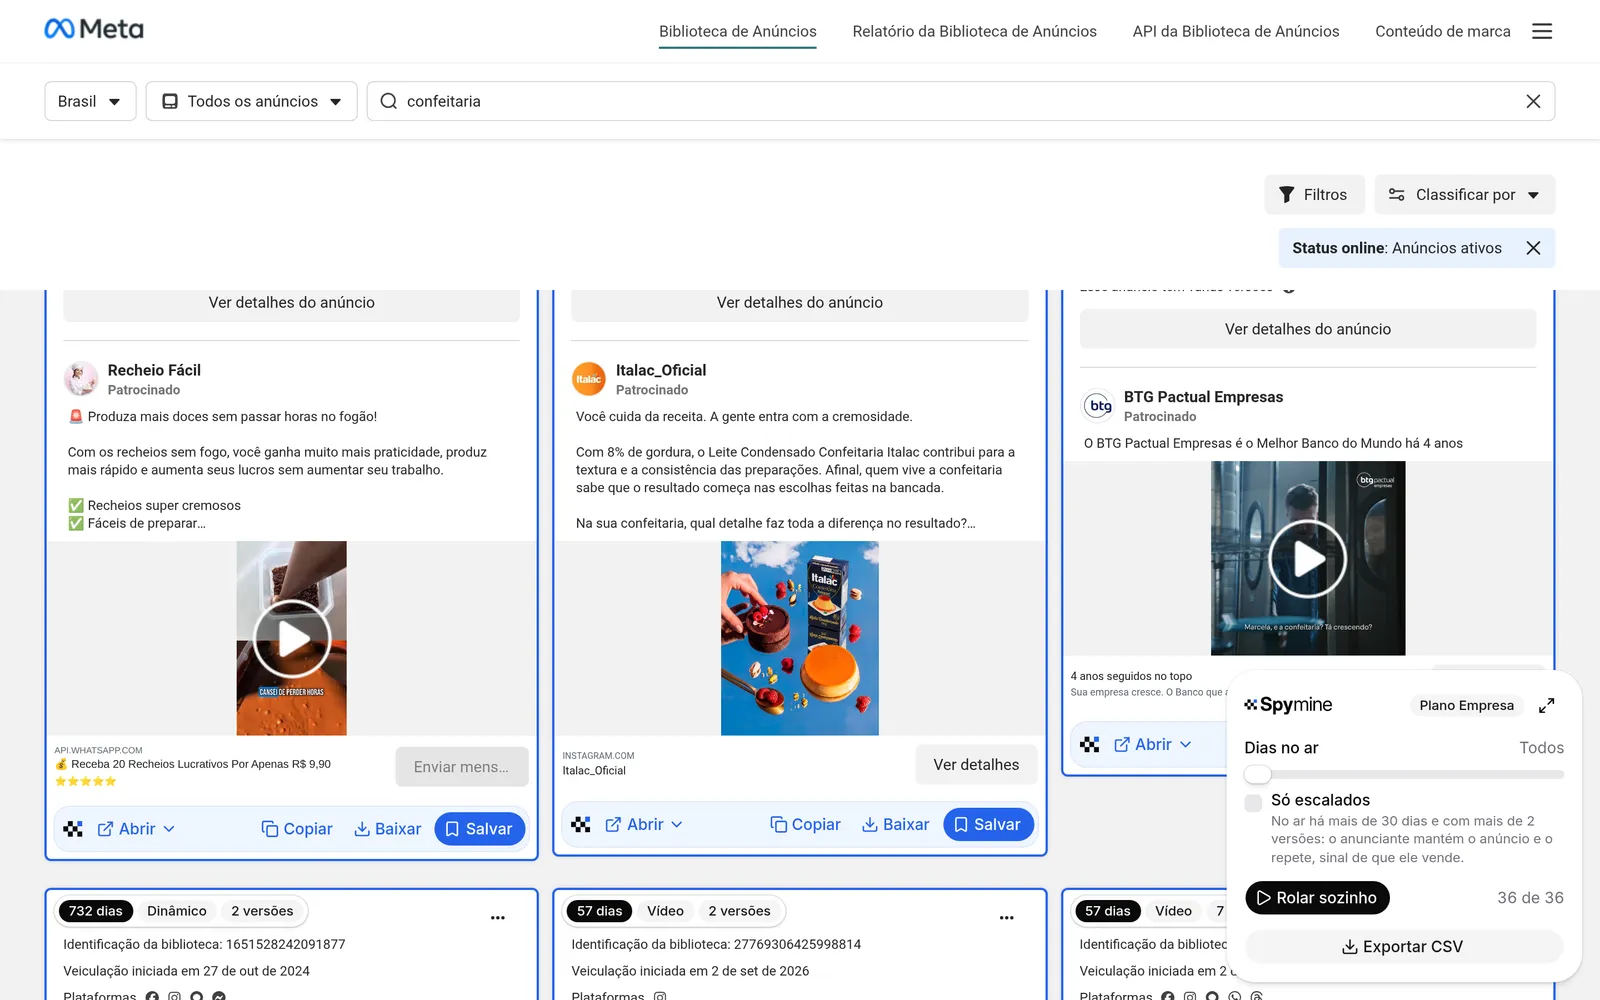Save the Italac_Oficial ad

[988, 825]
